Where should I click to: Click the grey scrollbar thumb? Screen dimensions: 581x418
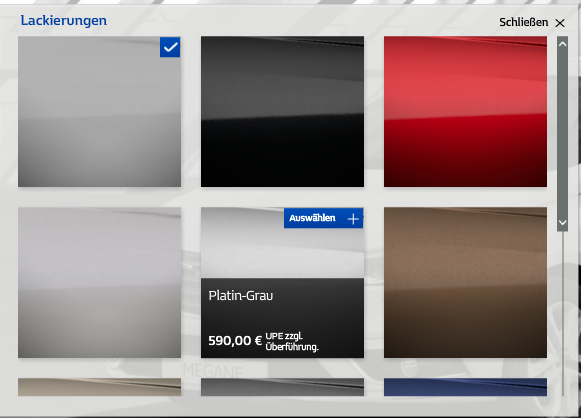(562, 133)
